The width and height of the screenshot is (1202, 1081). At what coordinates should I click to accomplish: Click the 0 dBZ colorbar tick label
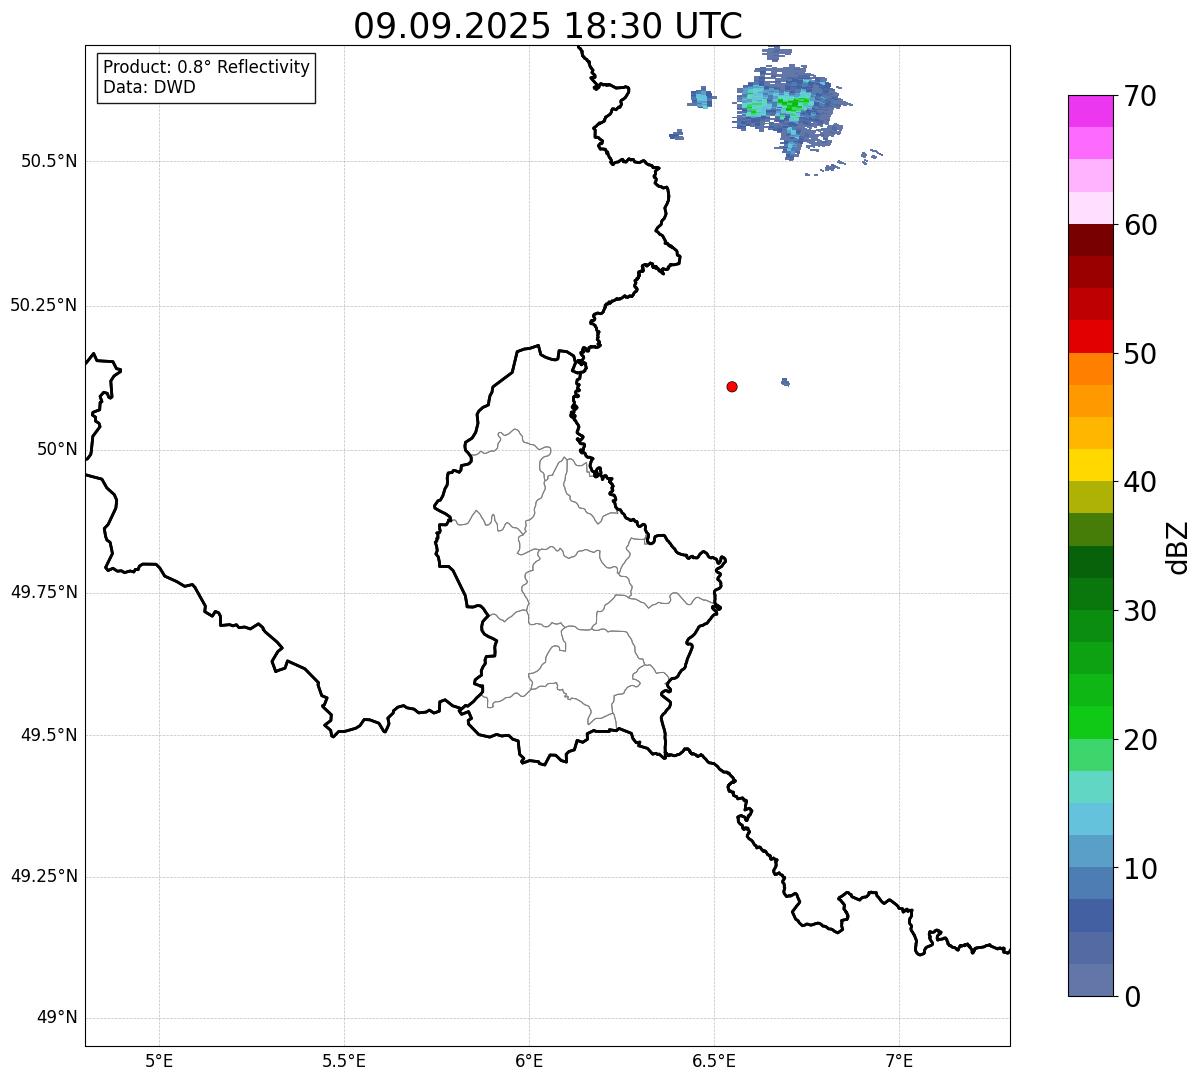1132,997
